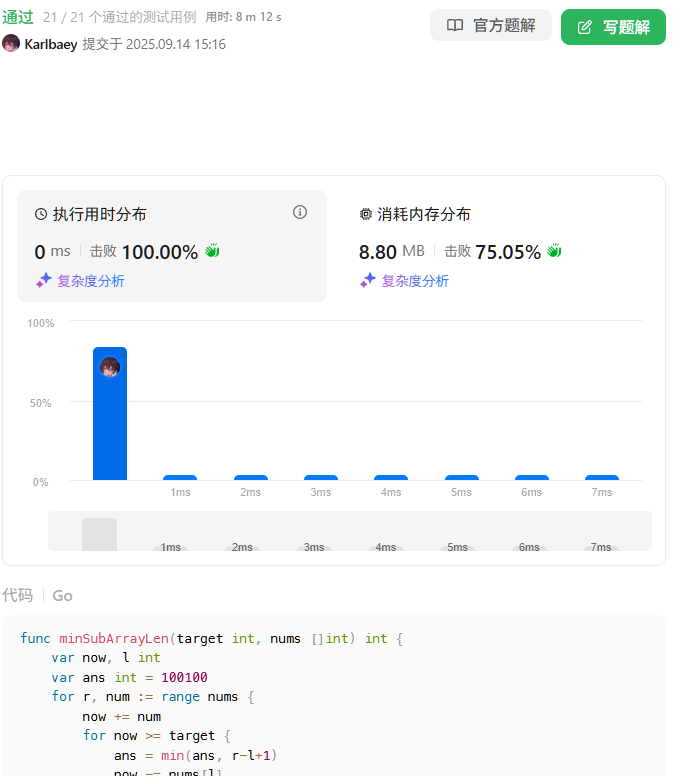
Task: Click the 8.80 MB memory value
Action: (x=391, y=251)
